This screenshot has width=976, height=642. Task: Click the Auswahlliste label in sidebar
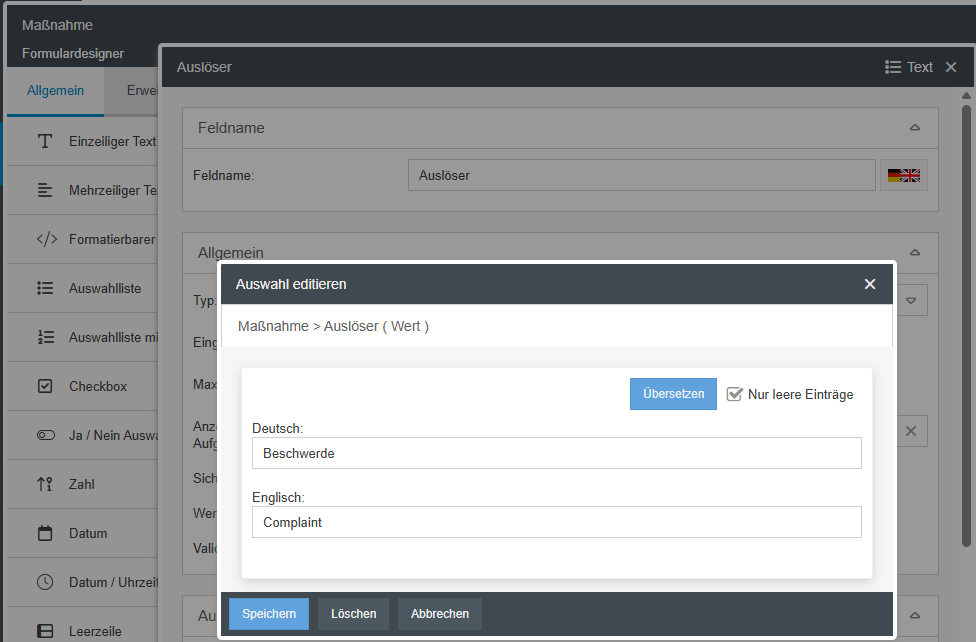point(105,289)
